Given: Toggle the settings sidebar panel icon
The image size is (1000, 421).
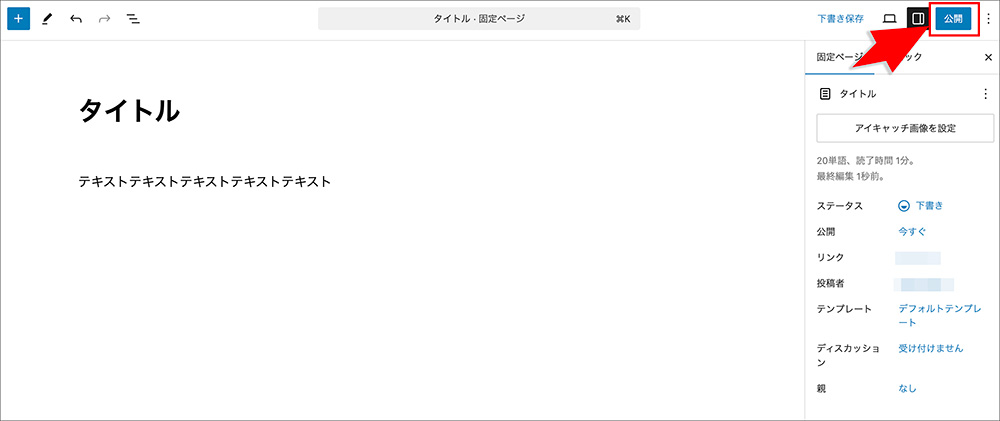Looking at the screenshot, I should 918,19.
